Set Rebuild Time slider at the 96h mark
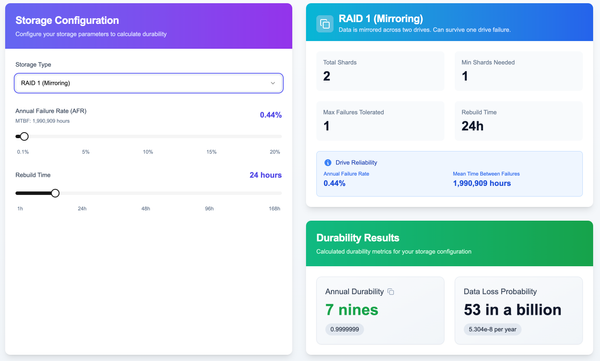This screenshot has height=361, width=600. coord(209,193)
